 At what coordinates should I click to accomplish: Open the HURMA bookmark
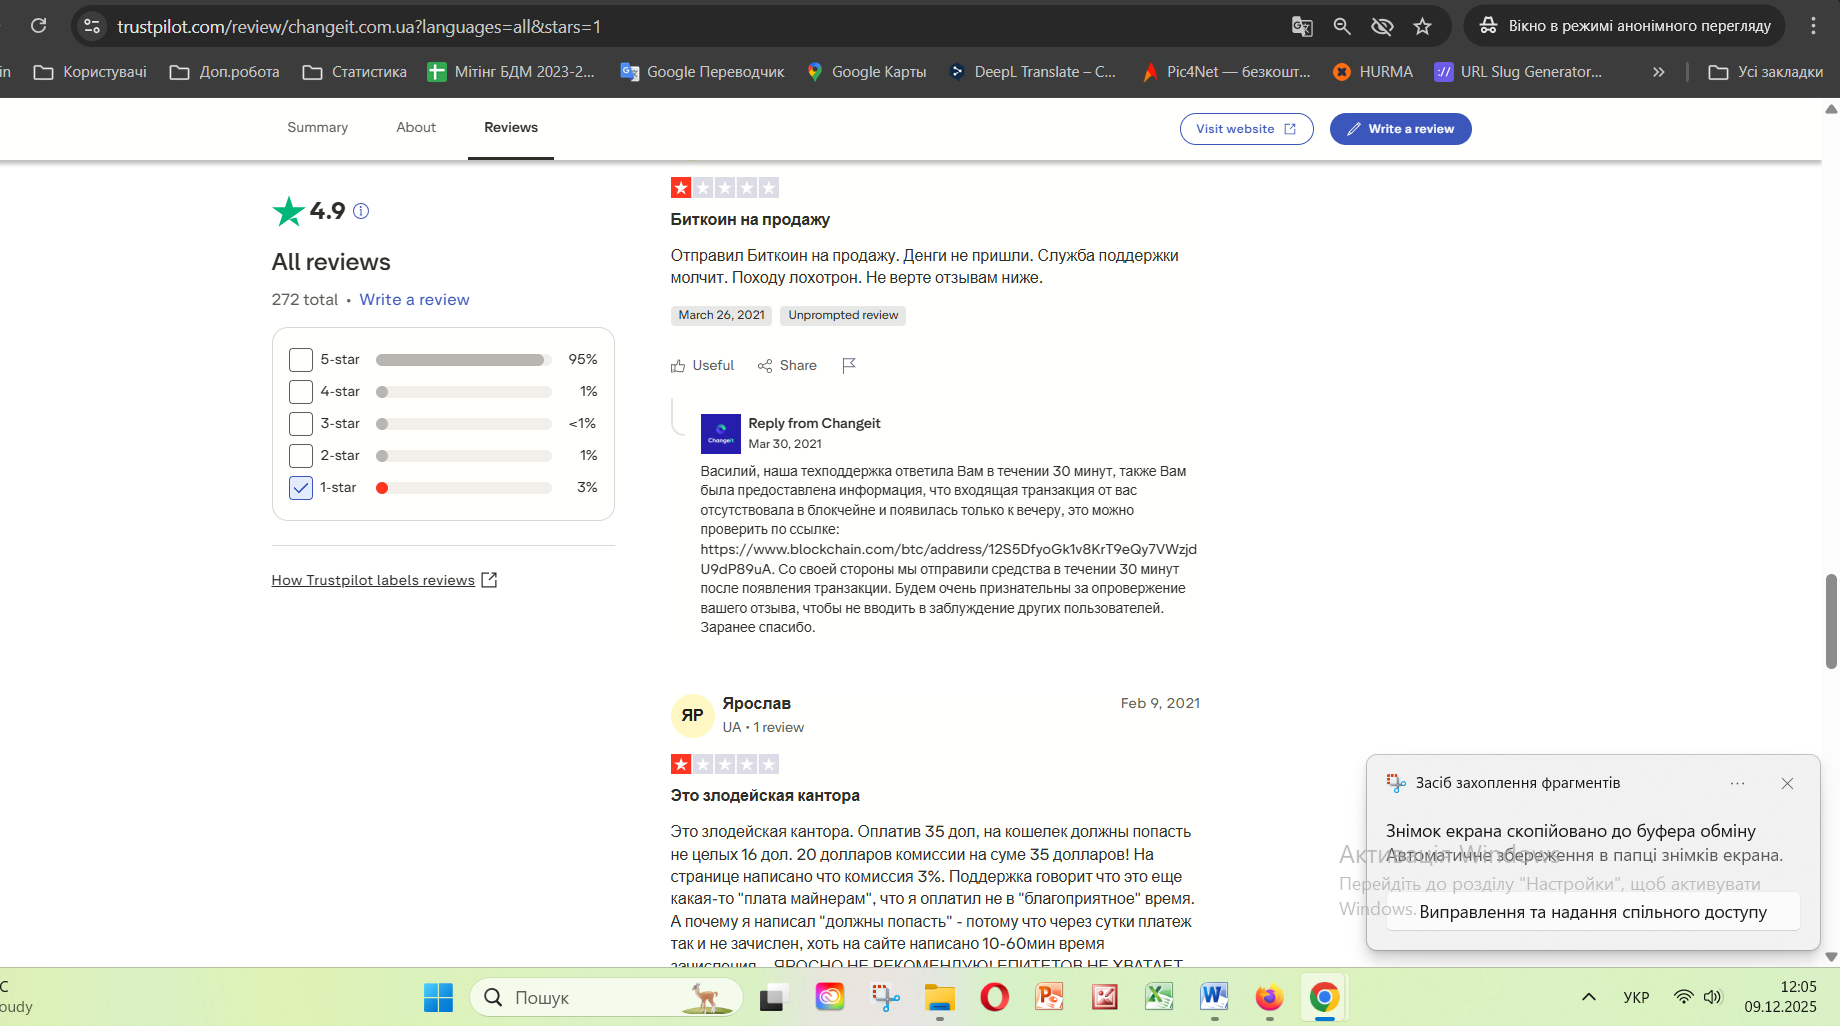click(1373, 72)
